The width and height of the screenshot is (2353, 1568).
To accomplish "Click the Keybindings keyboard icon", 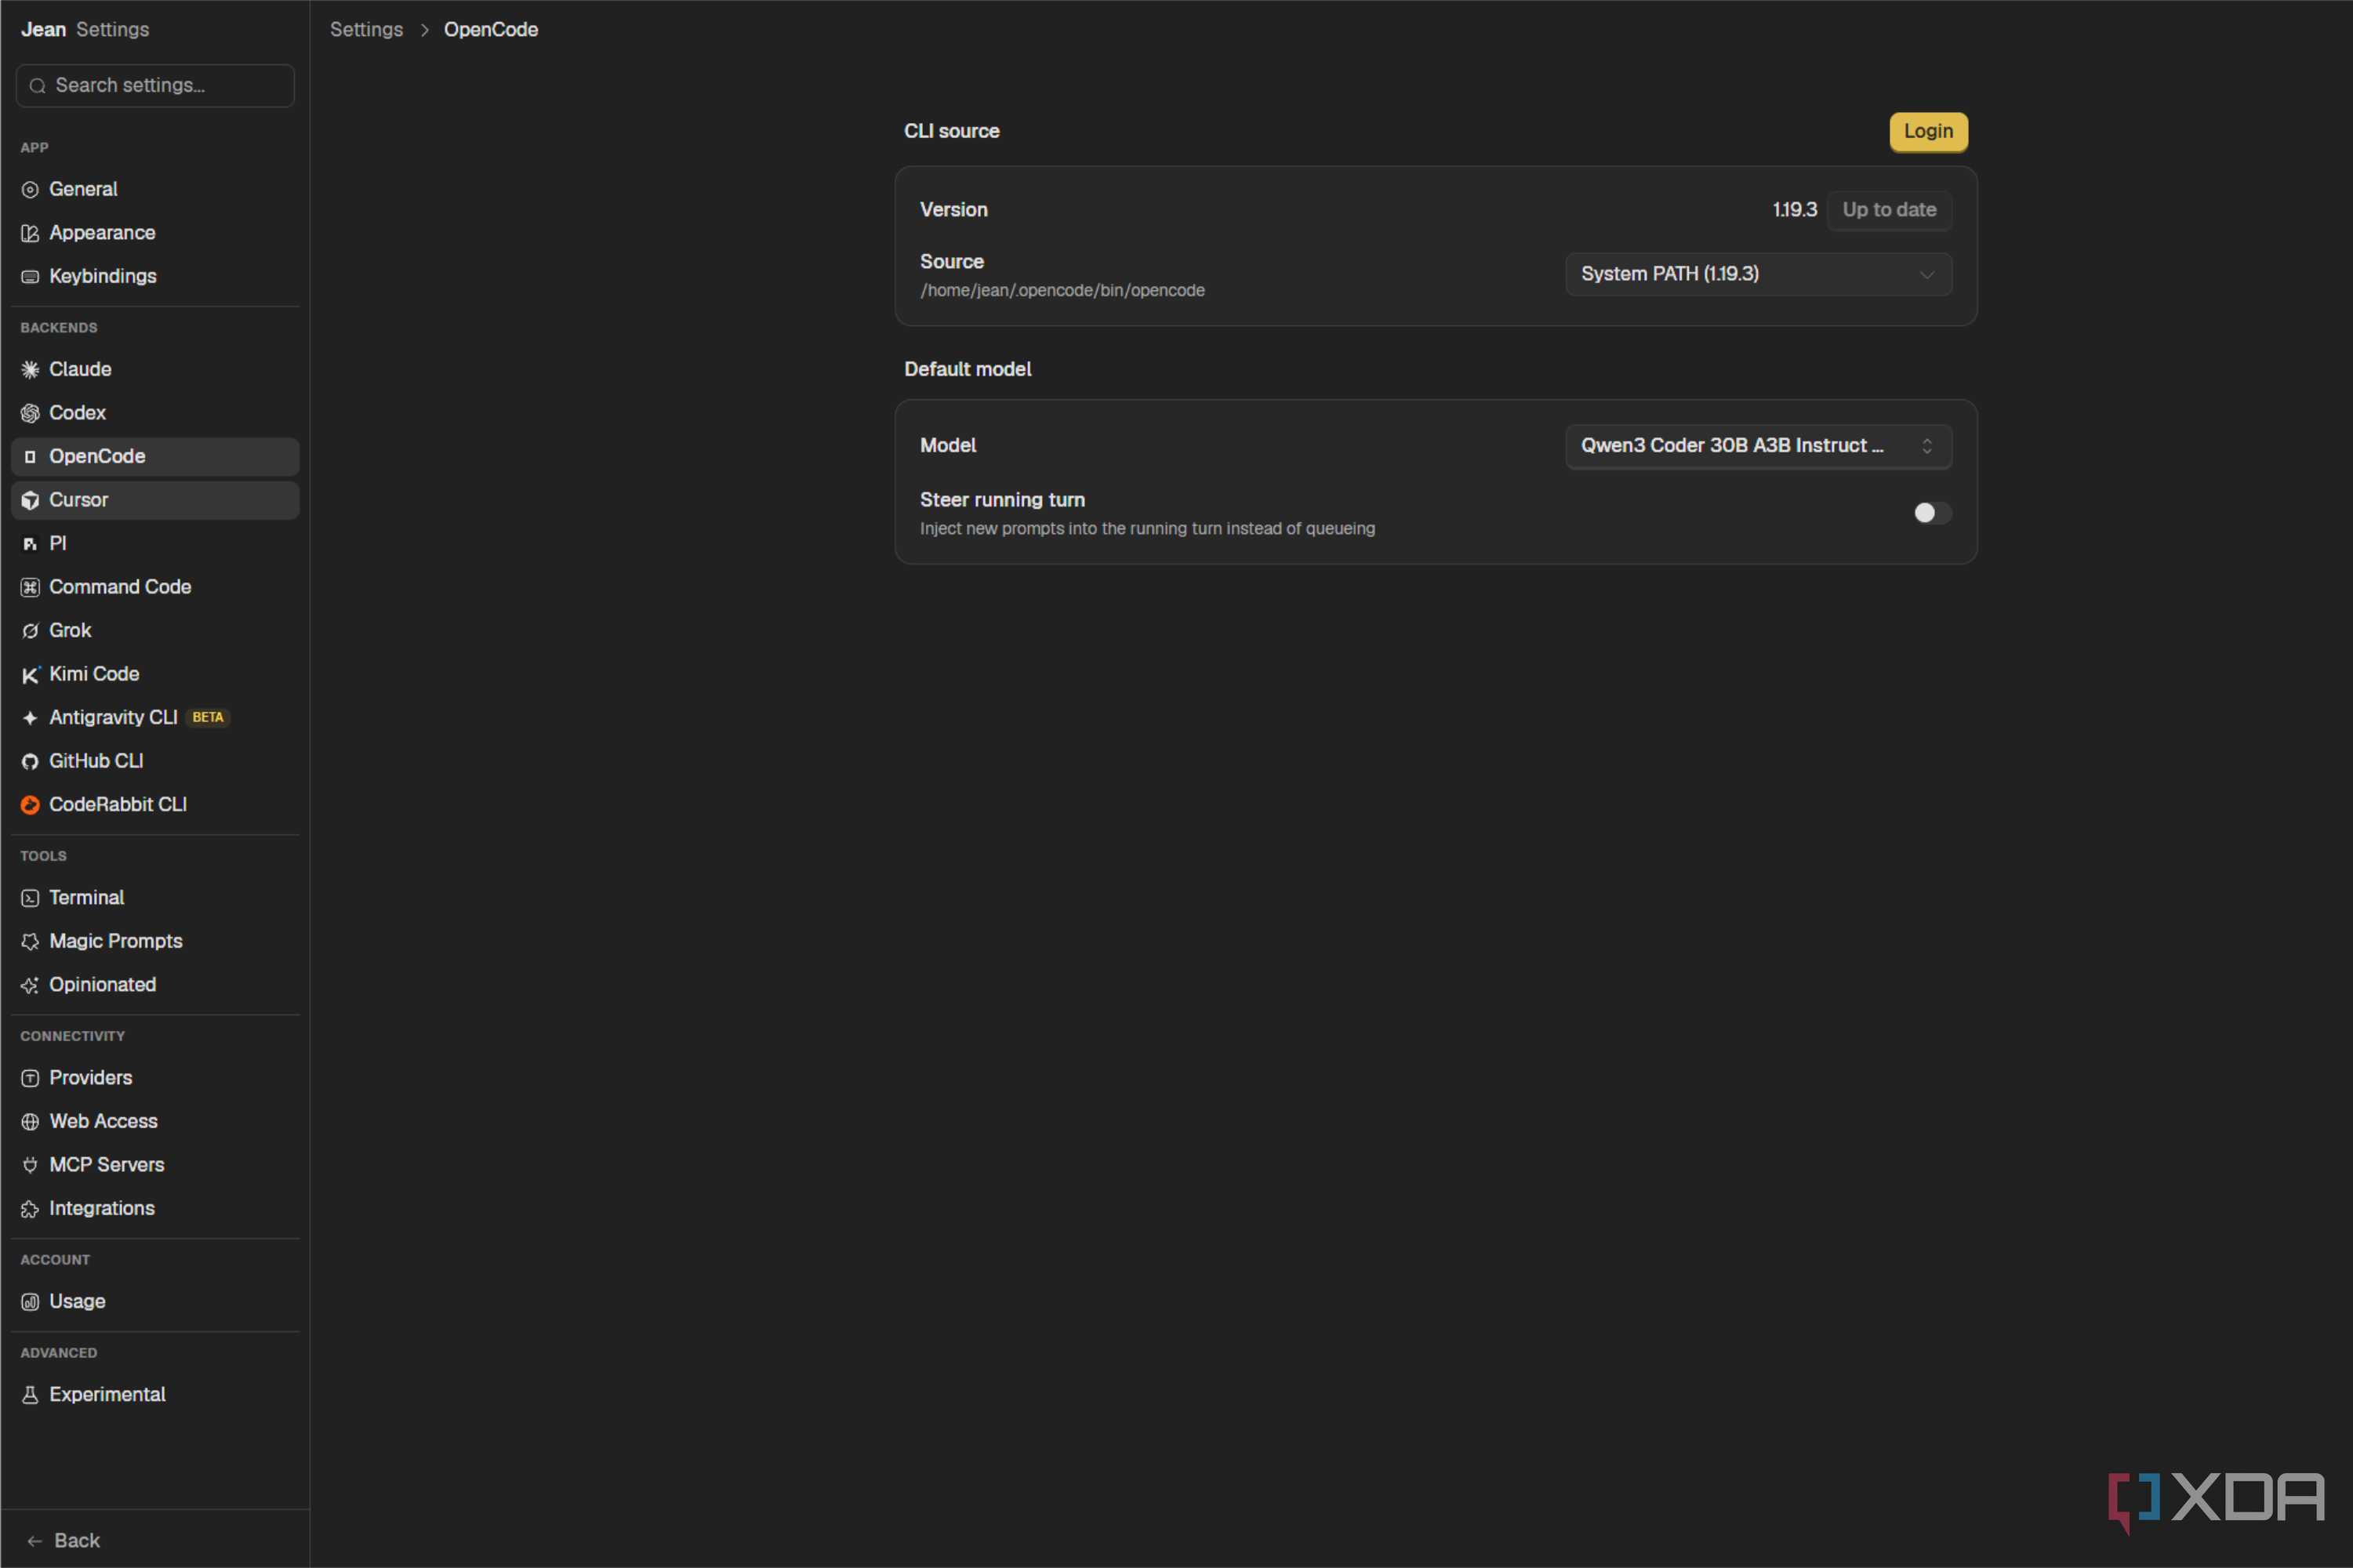I will (30, 277).
